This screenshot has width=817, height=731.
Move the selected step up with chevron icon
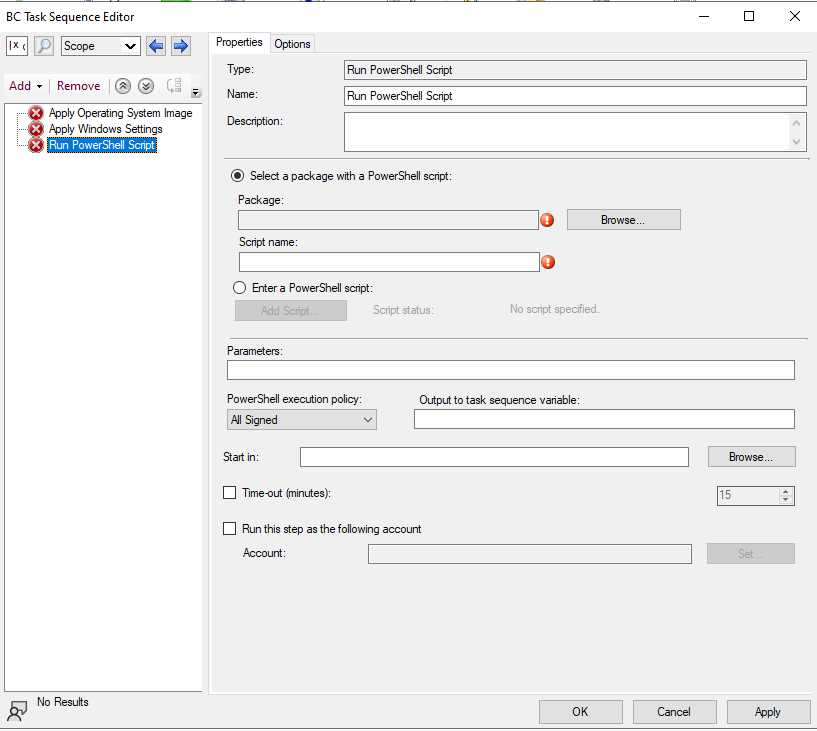click(122, 86)
